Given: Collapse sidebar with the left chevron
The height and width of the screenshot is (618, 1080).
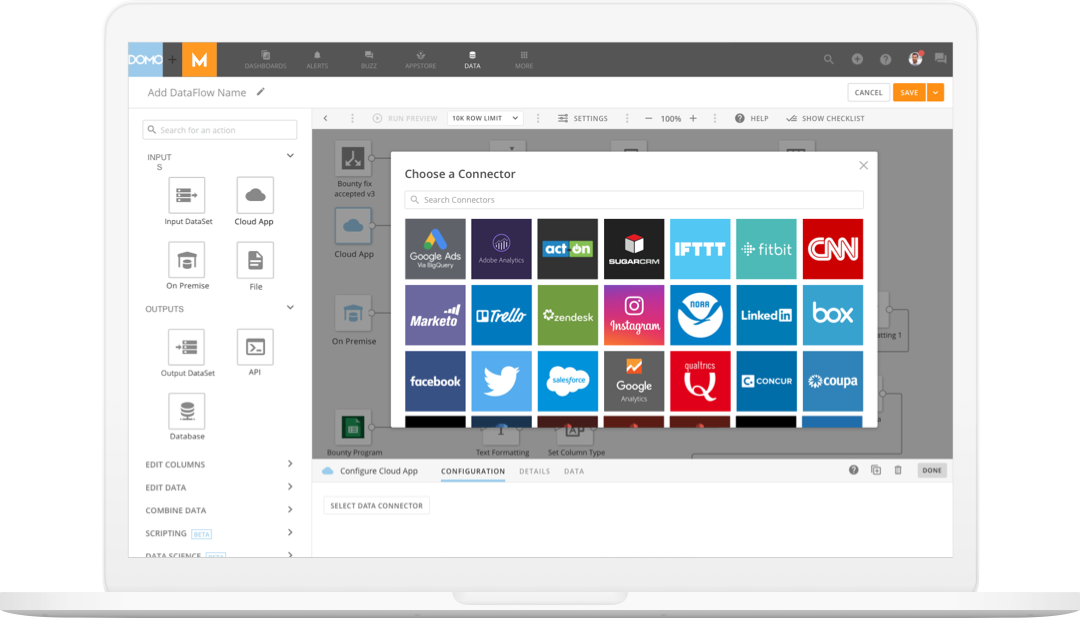Looking at the screenshot, I should (x=326, y=119).
